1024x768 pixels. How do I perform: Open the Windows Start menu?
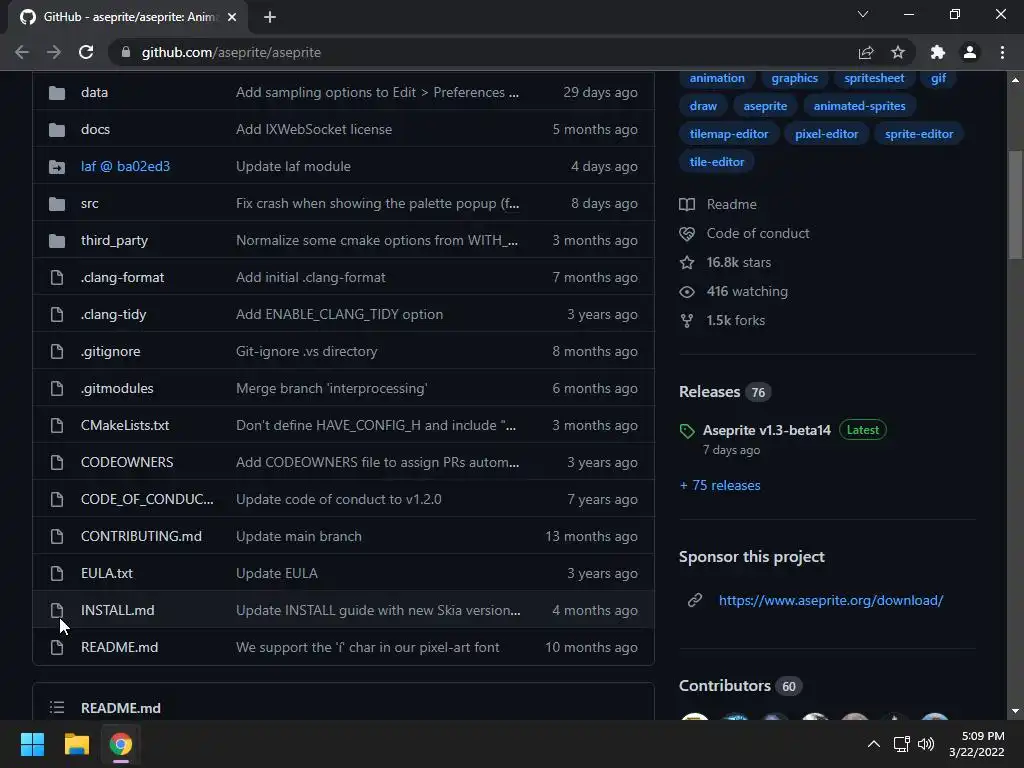(32, 744)
